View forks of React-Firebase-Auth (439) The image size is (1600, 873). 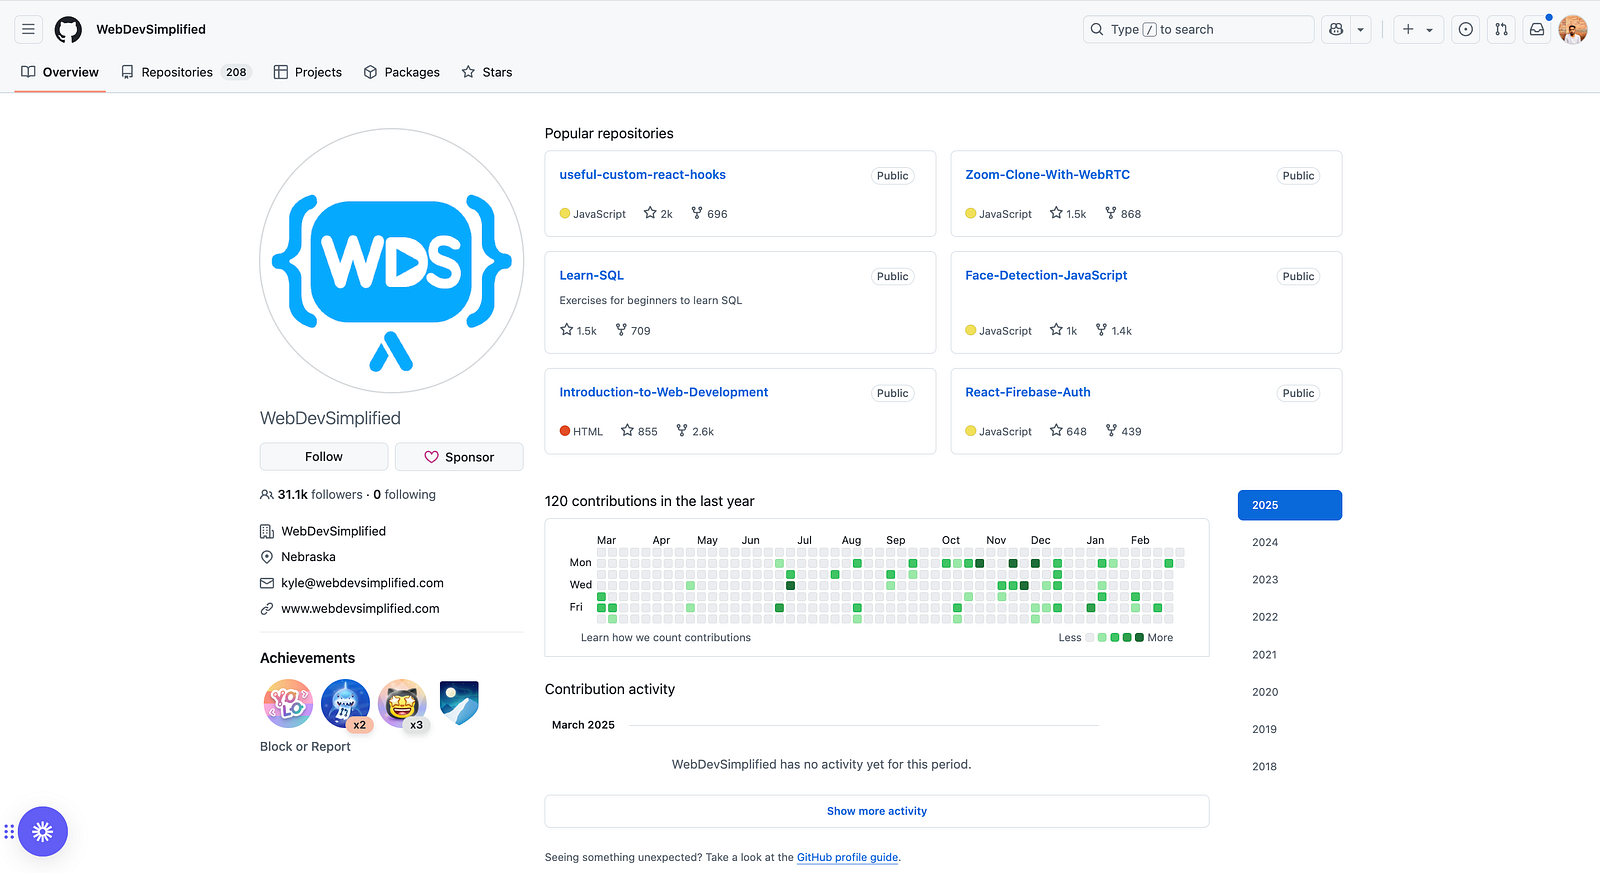(x=1123, y=431)
